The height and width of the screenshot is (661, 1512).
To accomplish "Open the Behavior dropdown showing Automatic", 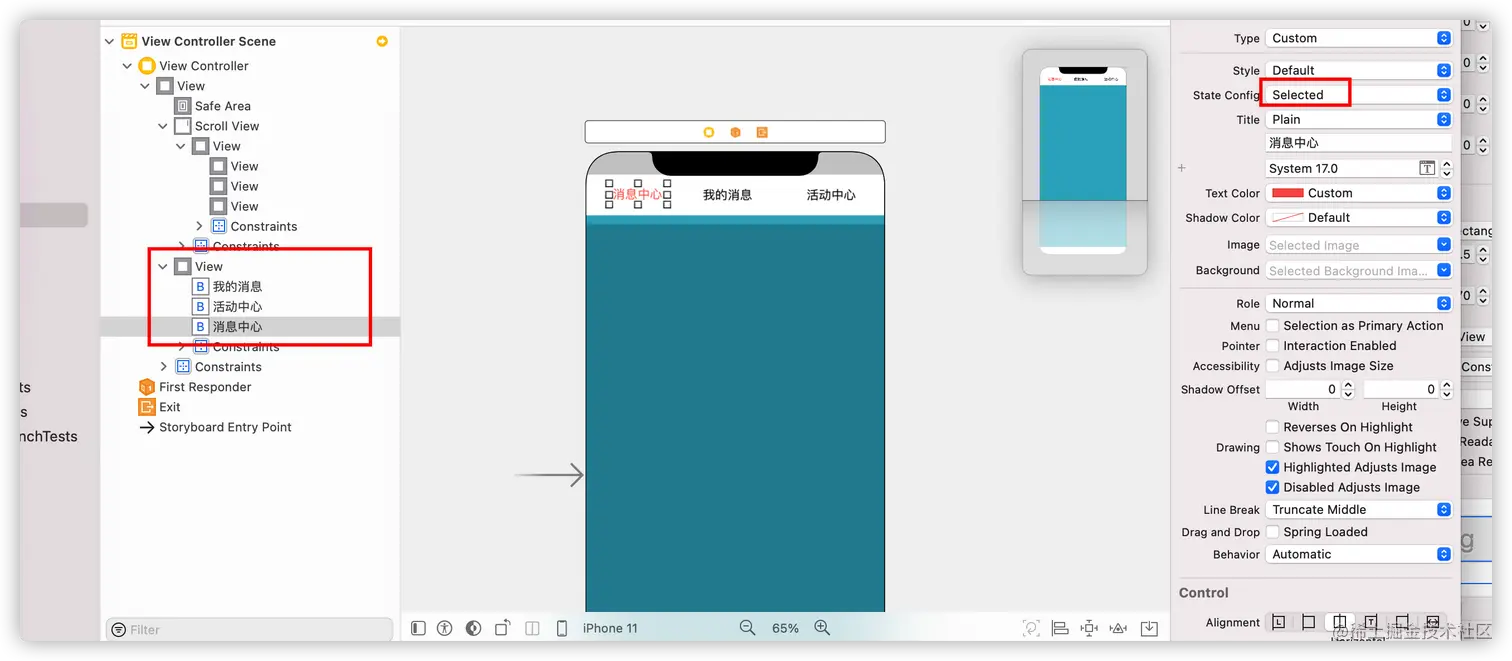I will [1358, 554].
